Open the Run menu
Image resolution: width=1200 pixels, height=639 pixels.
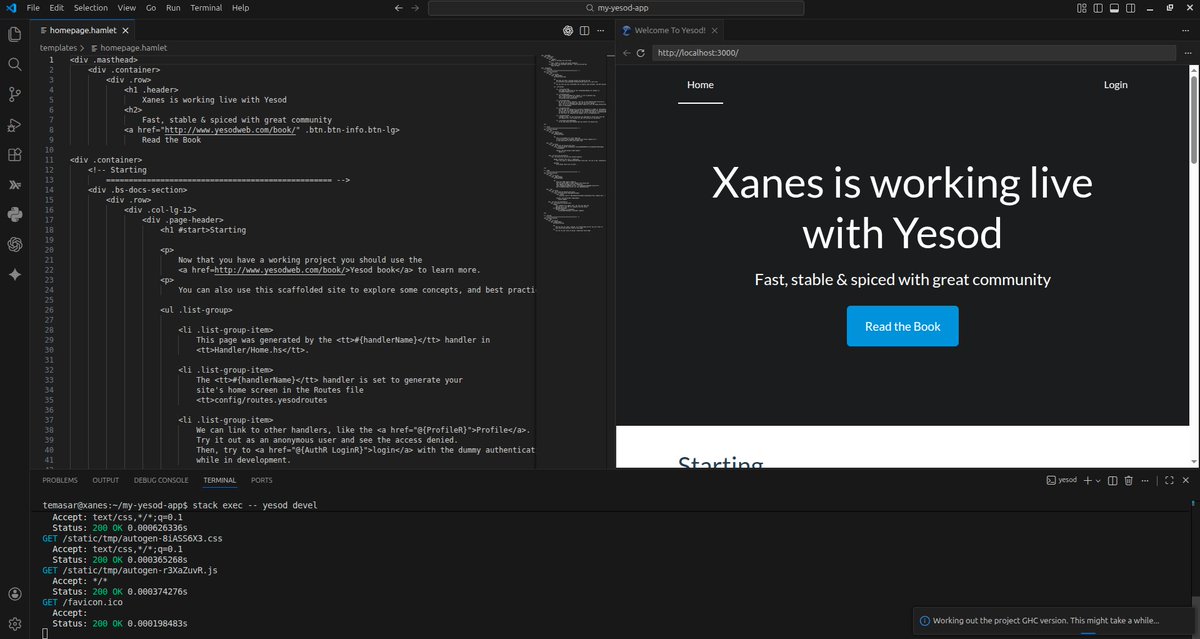point(174,7)
